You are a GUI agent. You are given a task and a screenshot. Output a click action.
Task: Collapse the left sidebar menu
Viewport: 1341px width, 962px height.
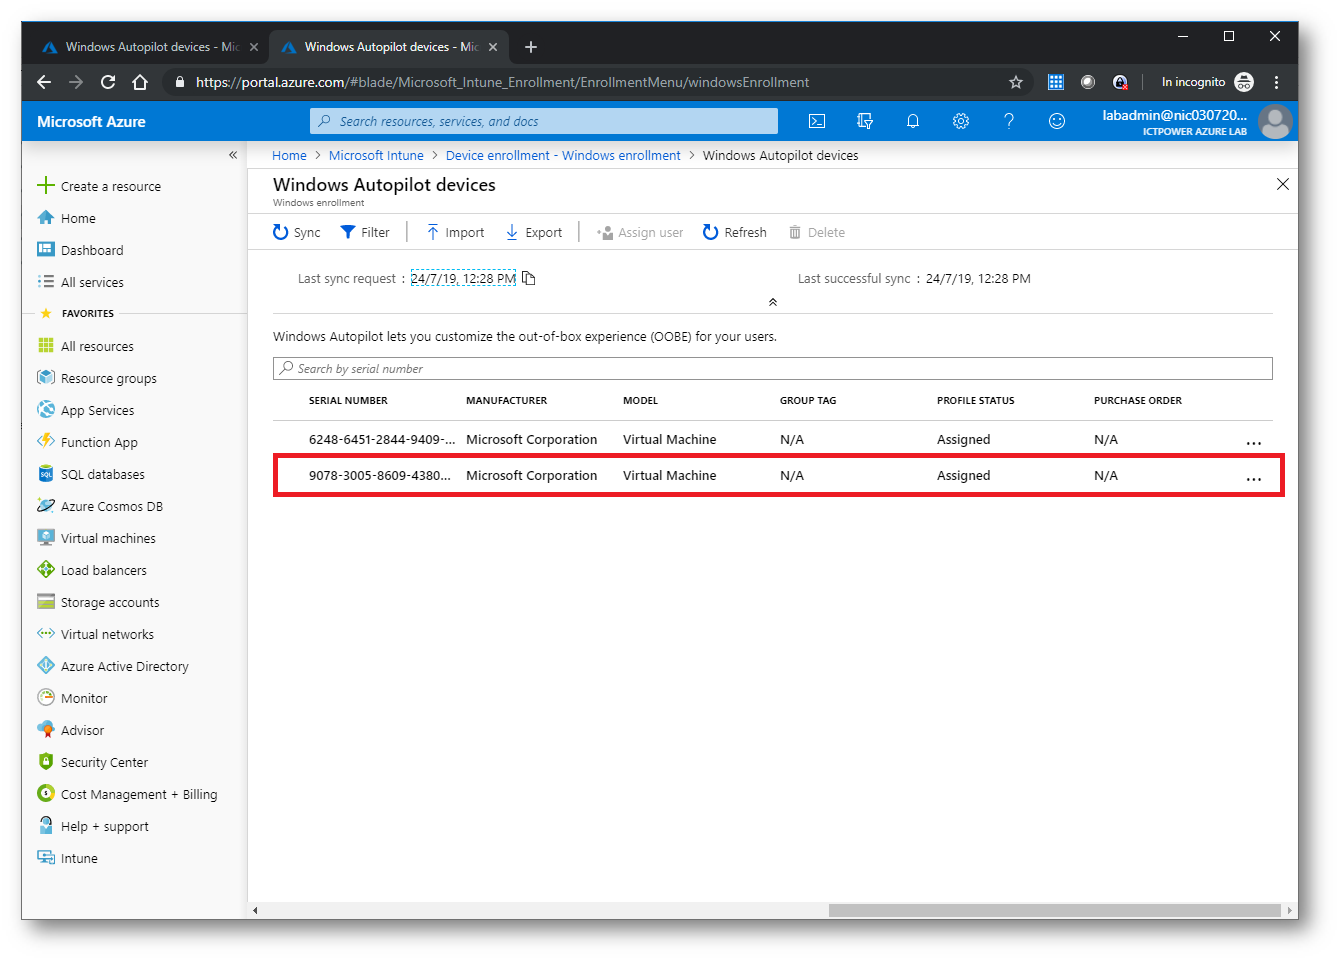click(233, 155)
